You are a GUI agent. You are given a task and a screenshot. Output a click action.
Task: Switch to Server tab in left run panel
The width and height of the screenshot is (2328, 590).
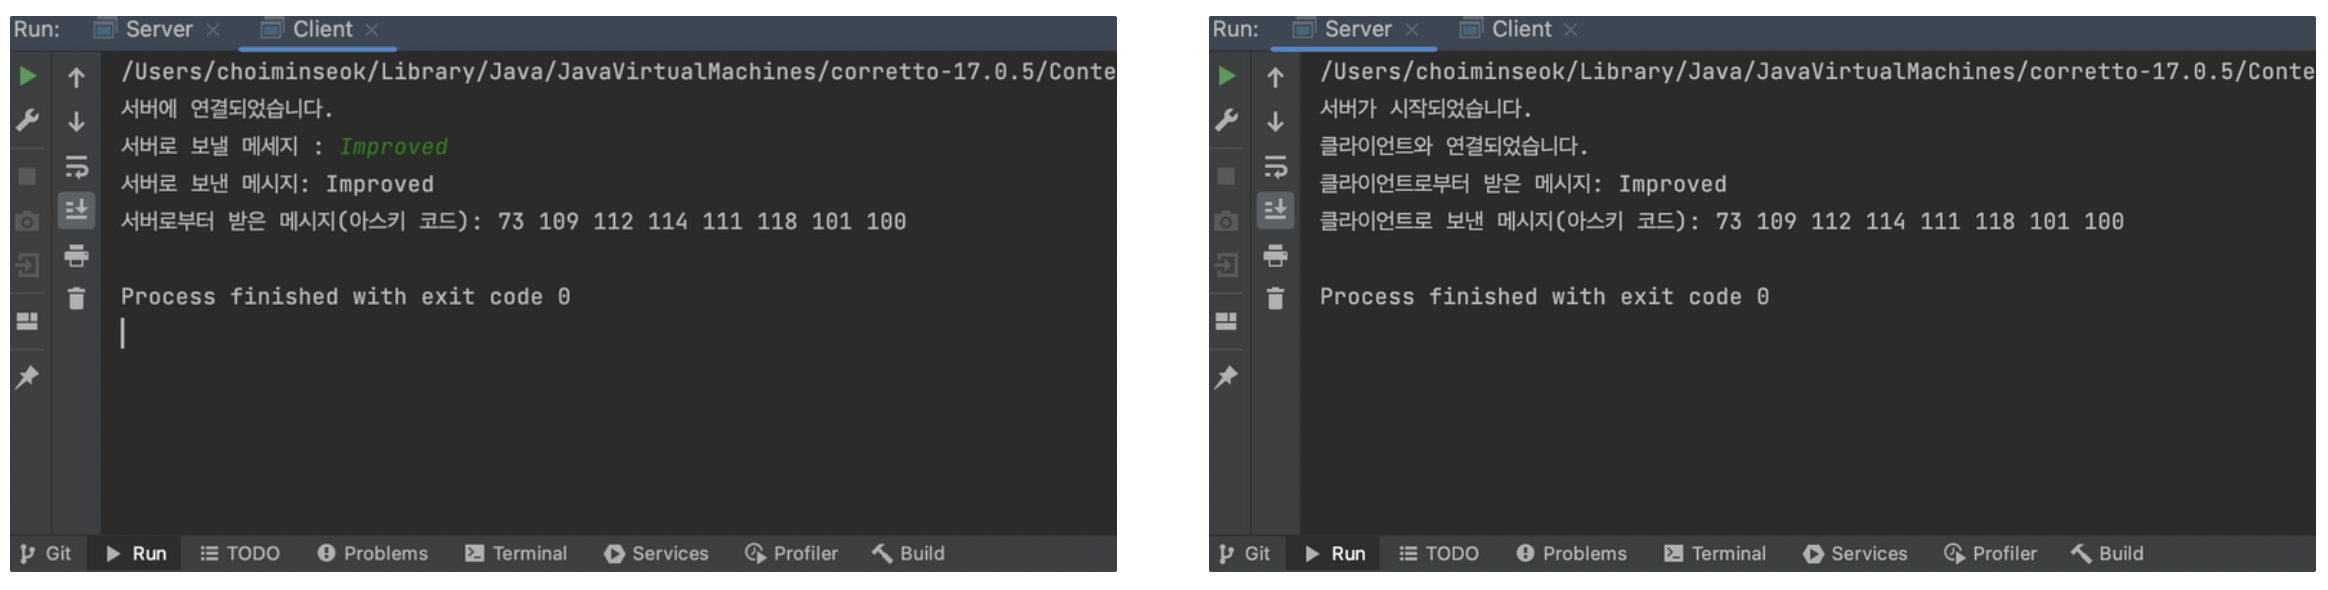tap(158, 29)
